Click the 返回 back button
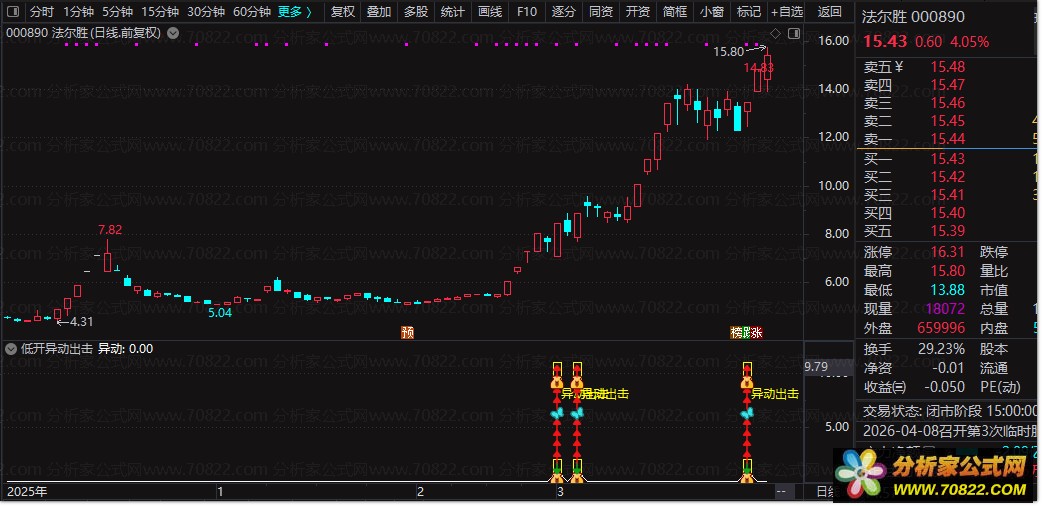The width and height of the screenshot is (1043, 506). coord(829,11)
